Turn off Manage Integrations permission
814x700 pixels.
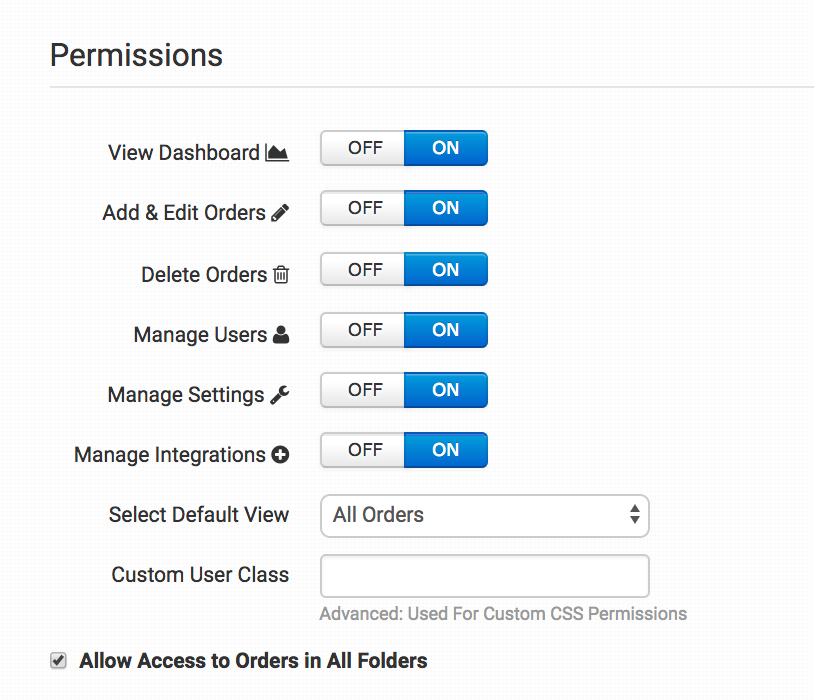click(x=364, y=450)
